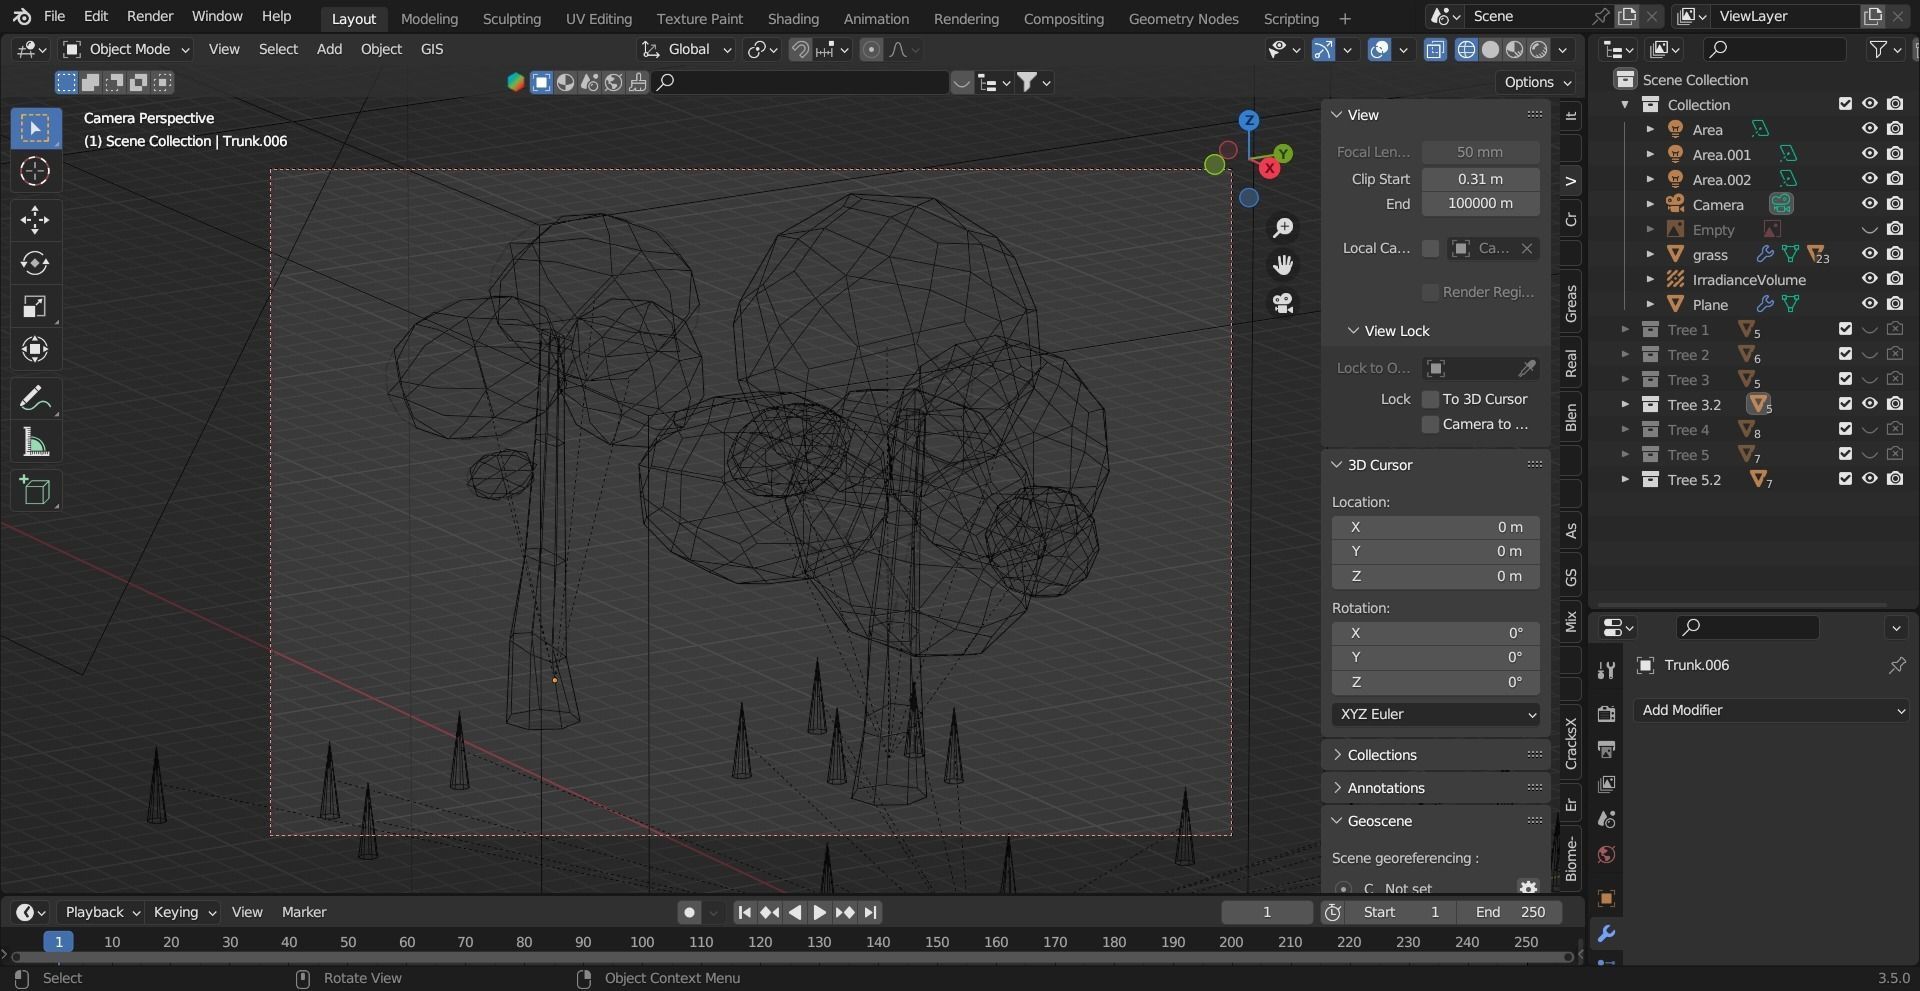This screenshot has height=991, width=1920.
Task: Switch to the Shading workspace tab
Action: coord(793,18)
